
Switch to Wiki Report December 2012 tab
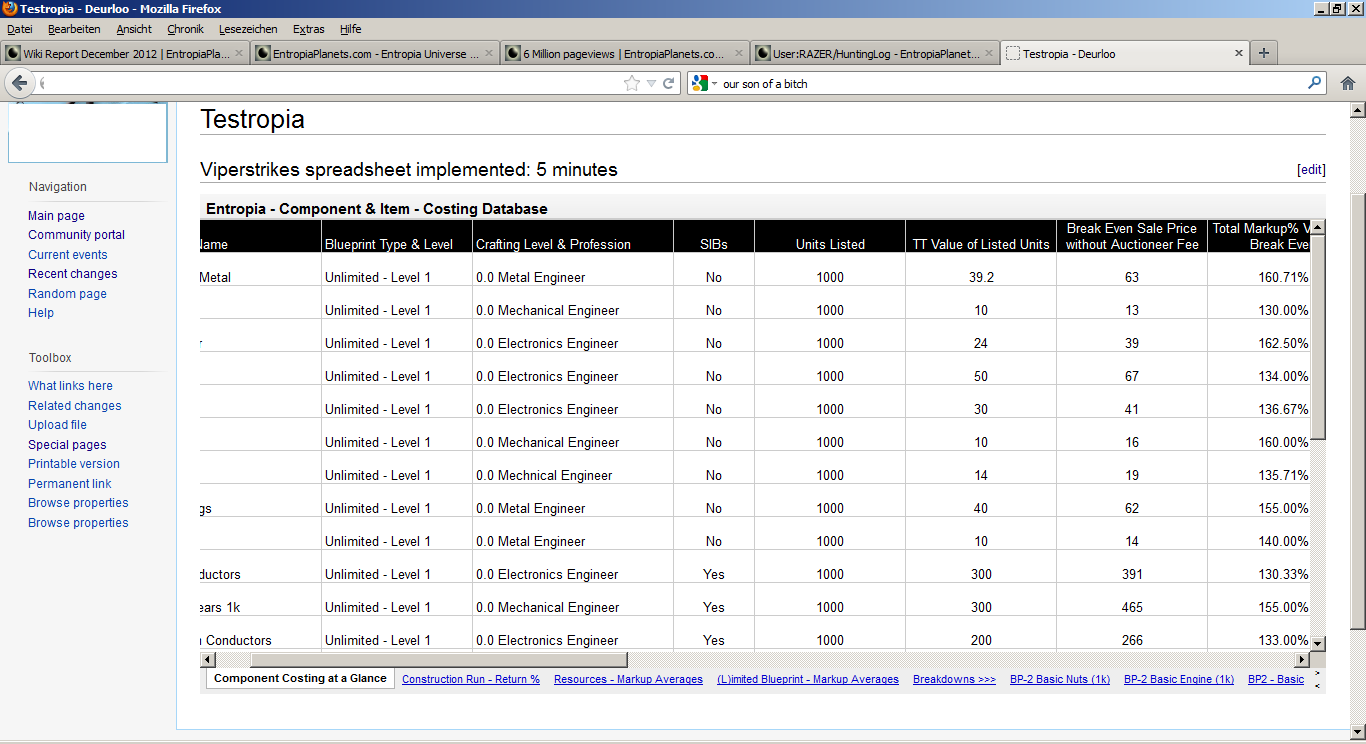125,54
